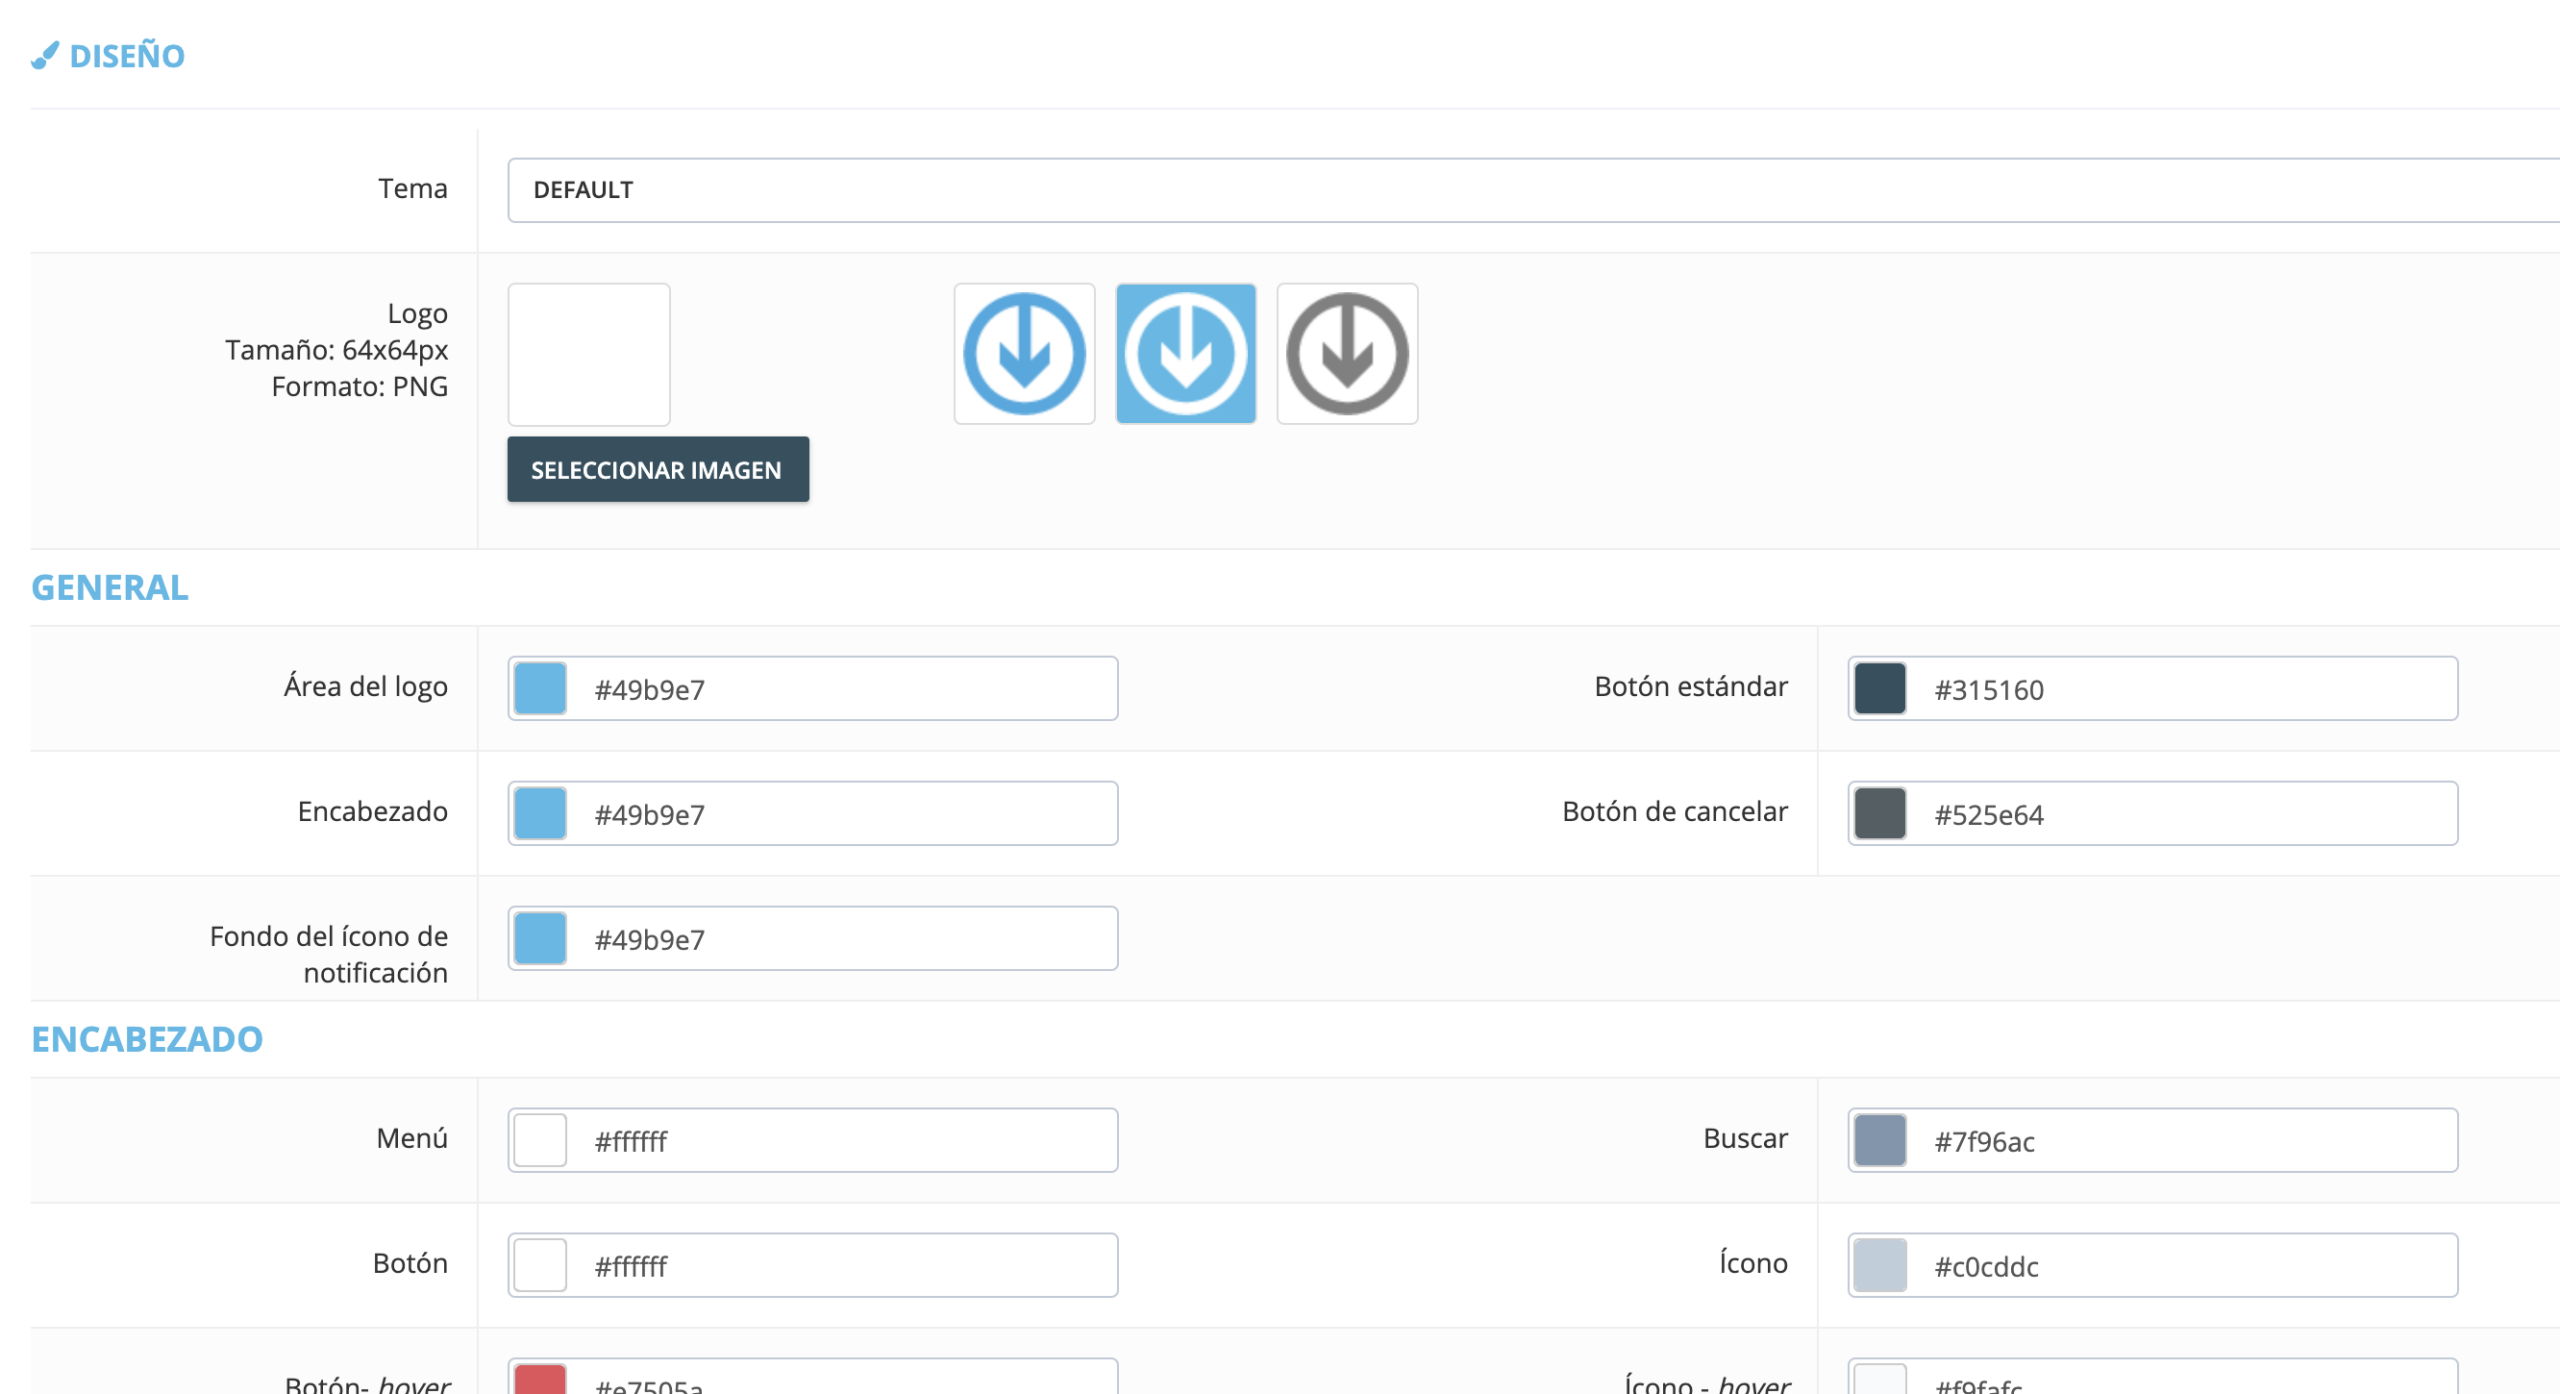Click the empty logo preview box
Viewport: 2560px width, 1394px height.
[589, 354]
